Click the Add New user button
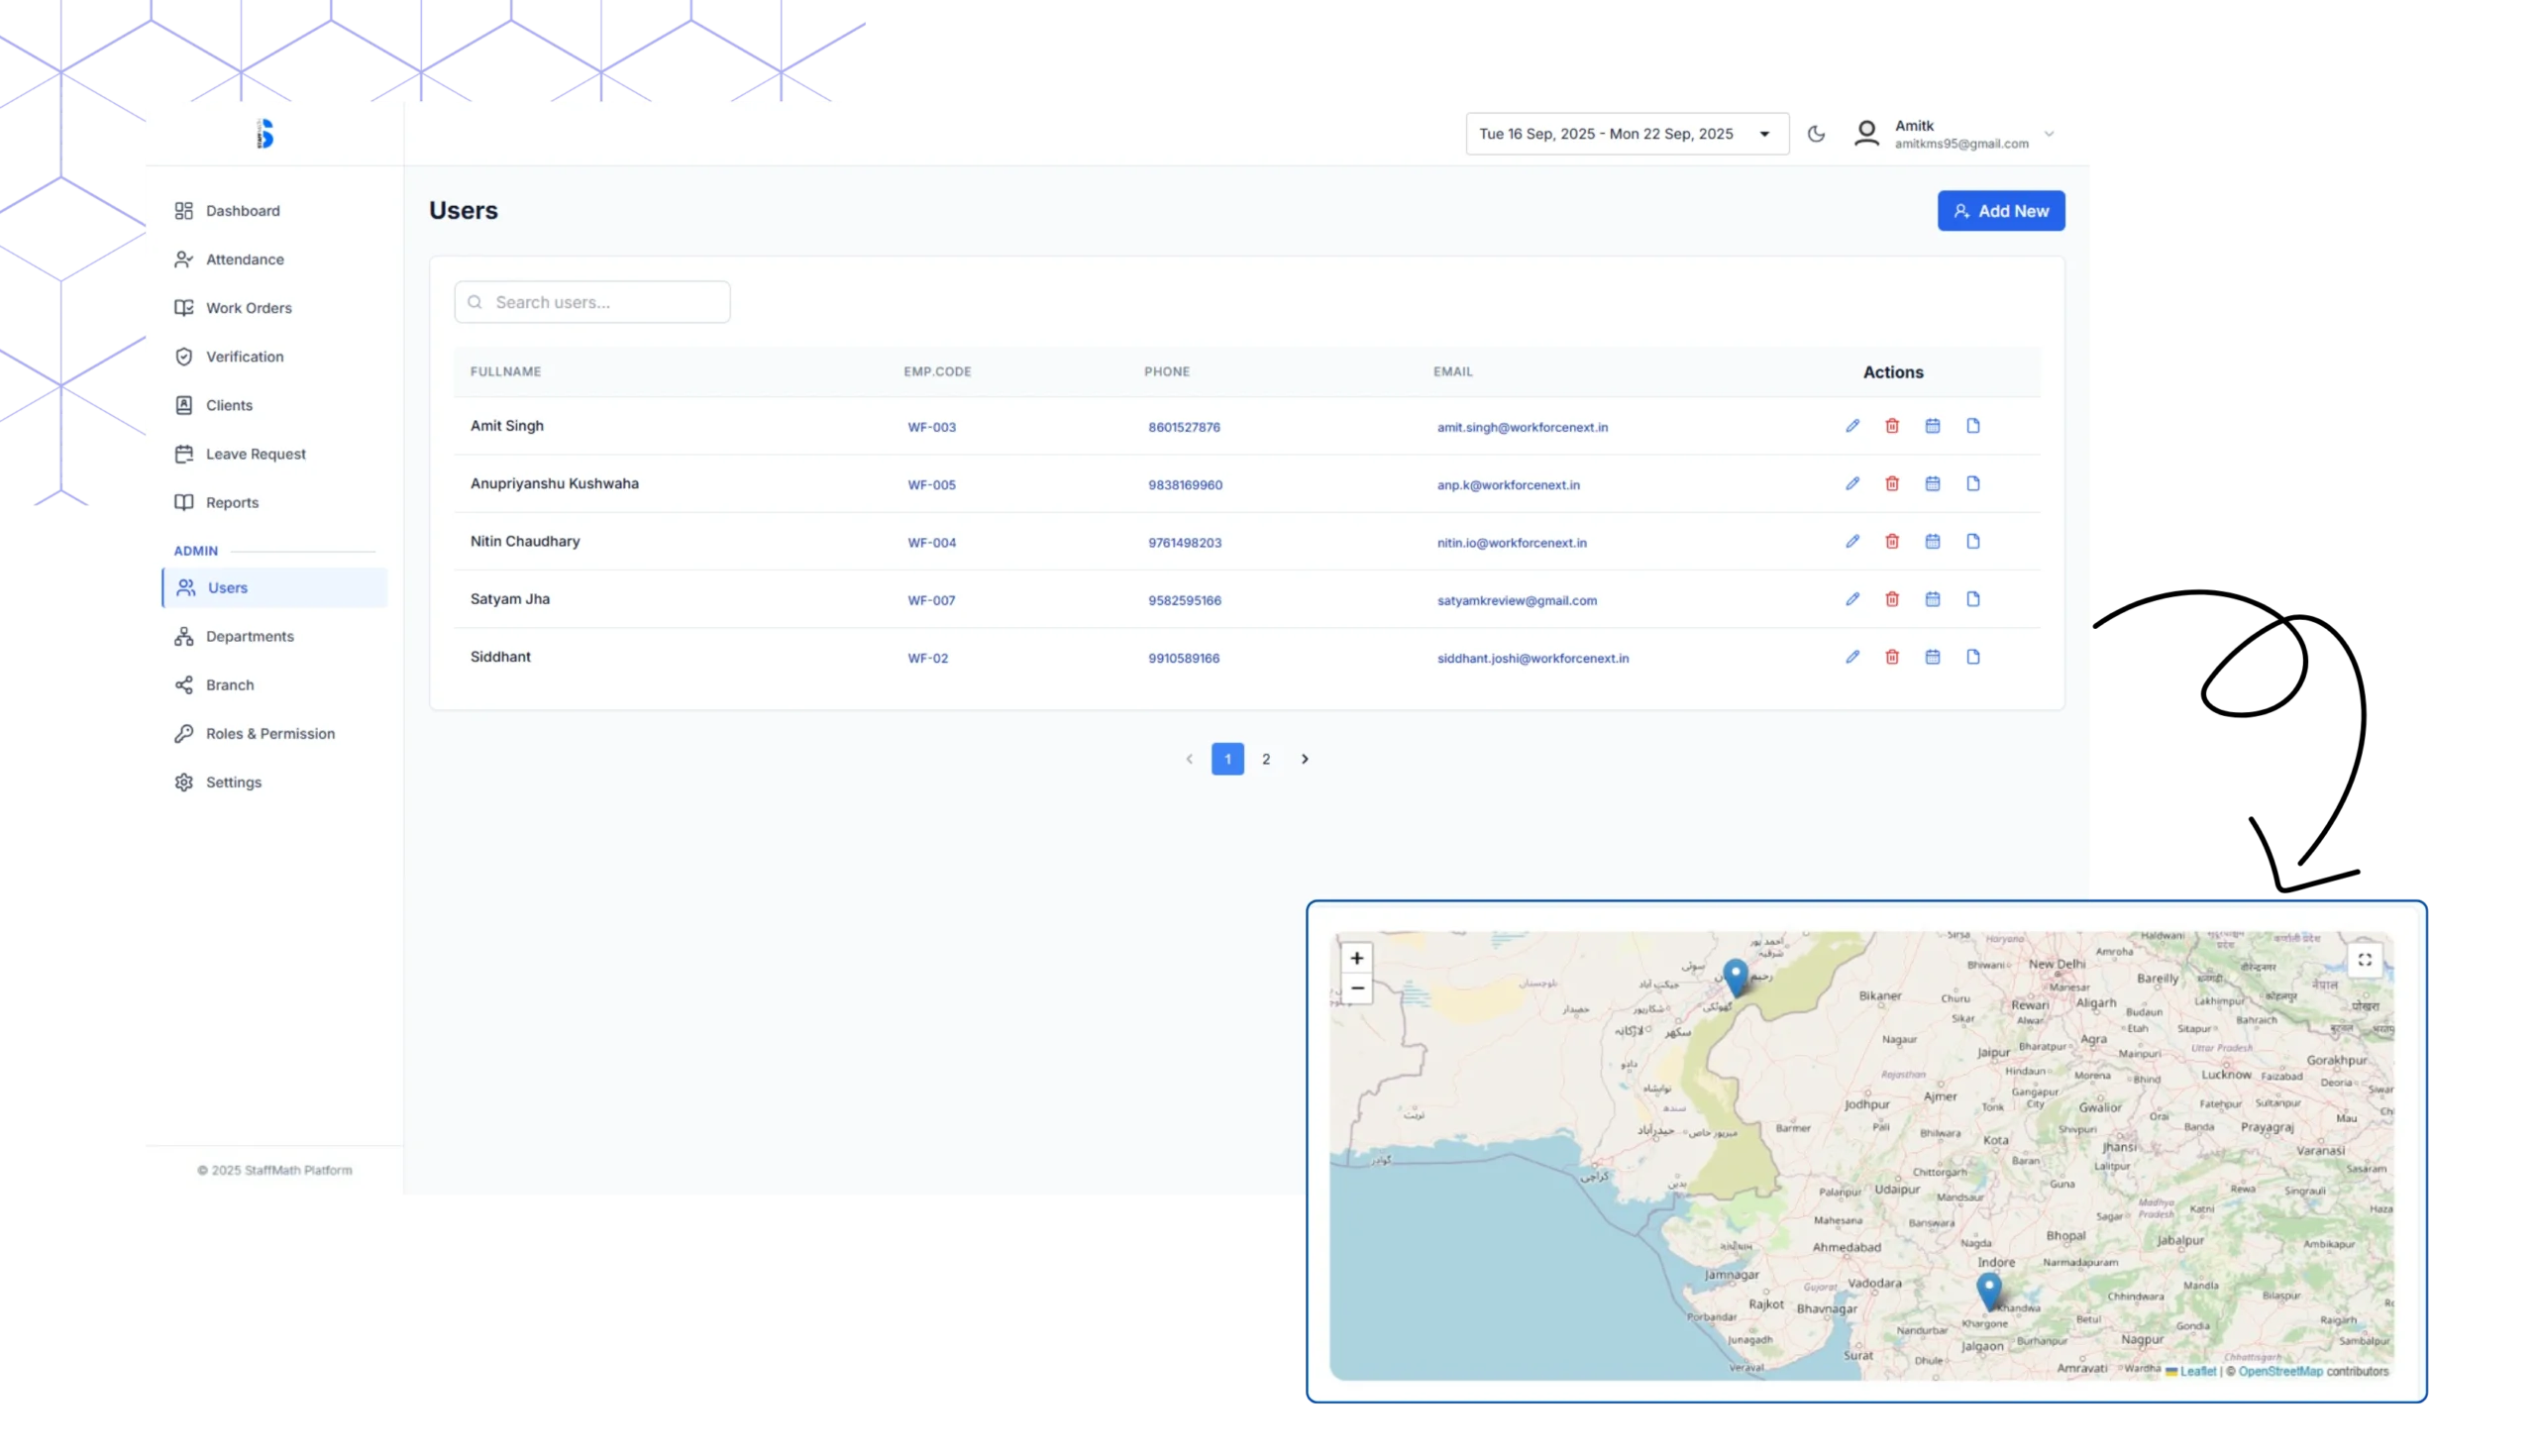This screenshot has width=2536, height=1456. (2000, 211)
